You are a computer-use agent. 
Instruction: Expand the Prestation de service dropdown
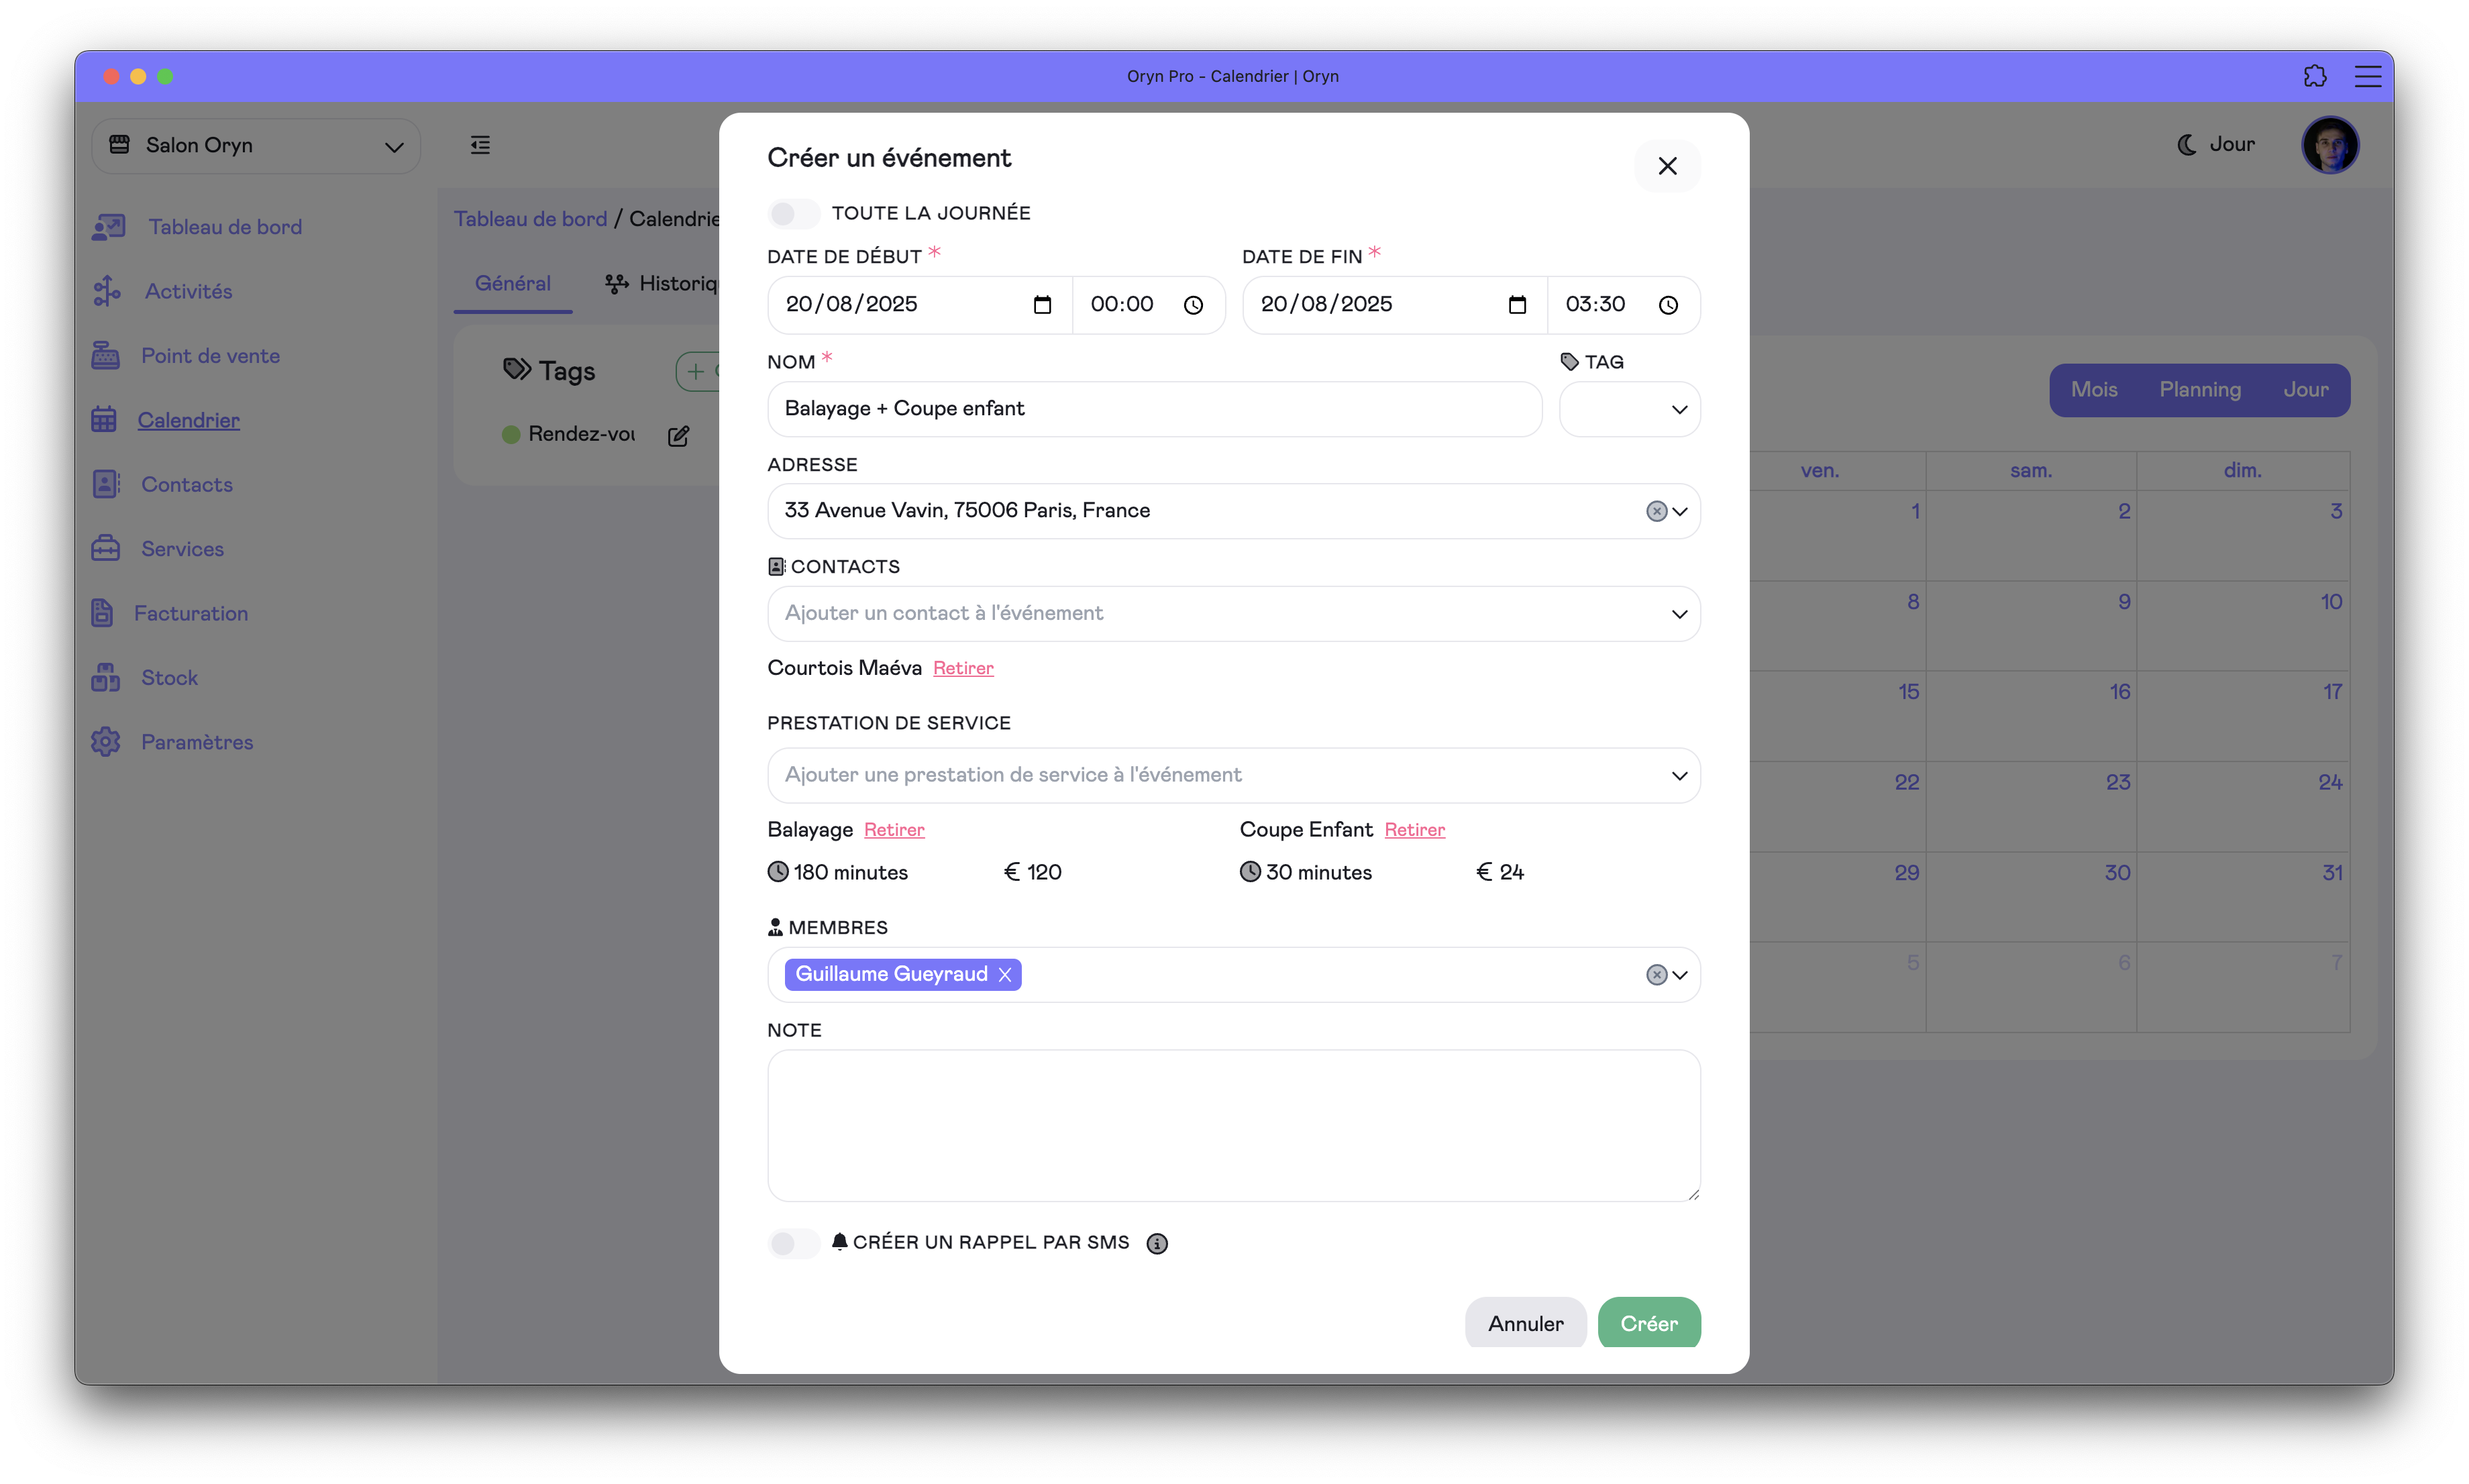click(1679, 776)
